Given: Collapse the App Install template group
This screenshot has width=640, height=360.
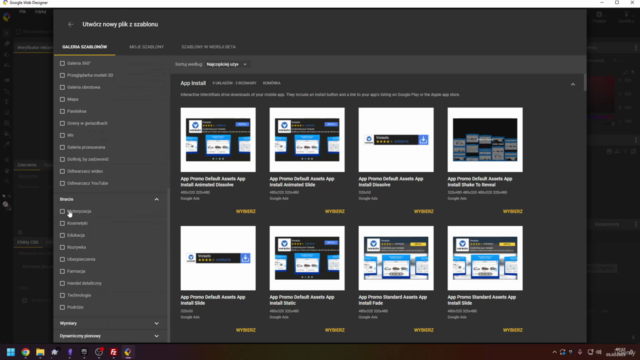Looking at the screenshot, I should pos(573,84).
